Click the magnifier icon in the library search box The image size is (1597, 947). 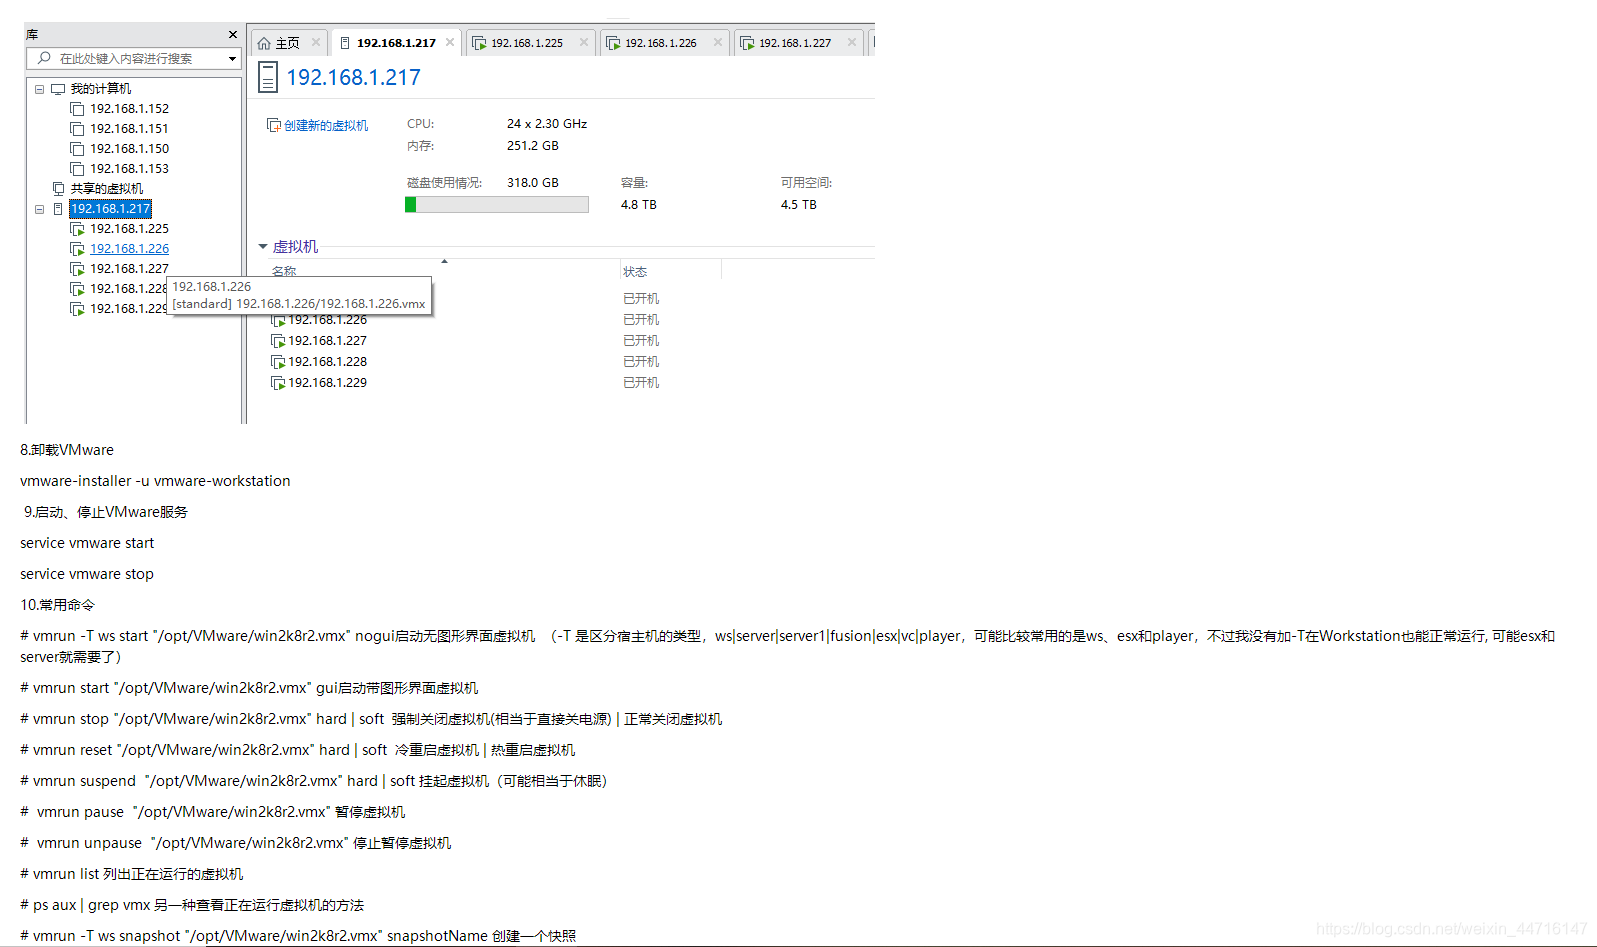tap(44, 58)
